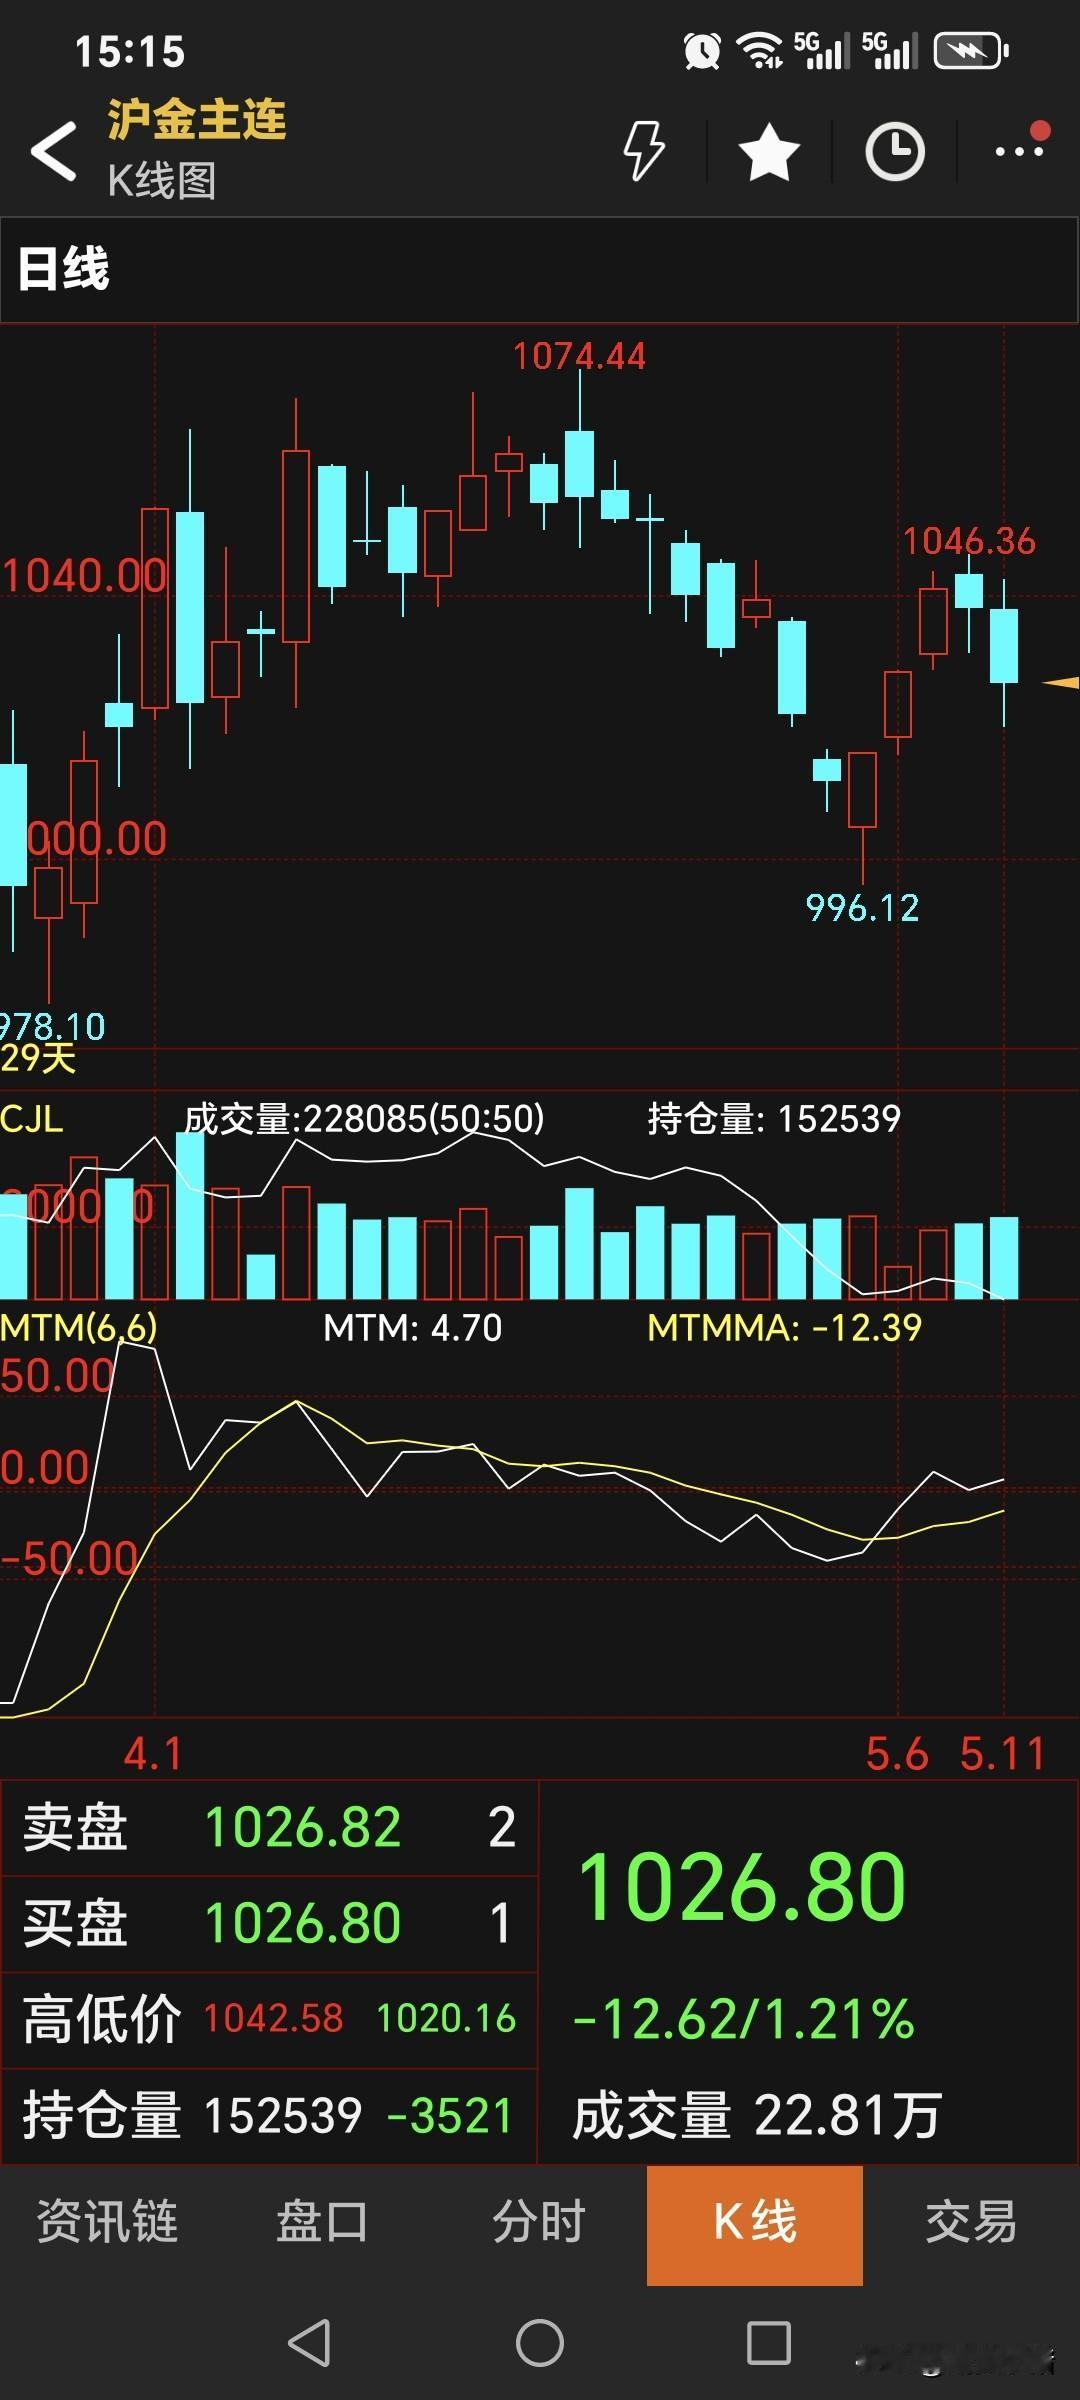Tap the 29天 day count label
The image size is (1080, 2400).
click(38, 1057)
